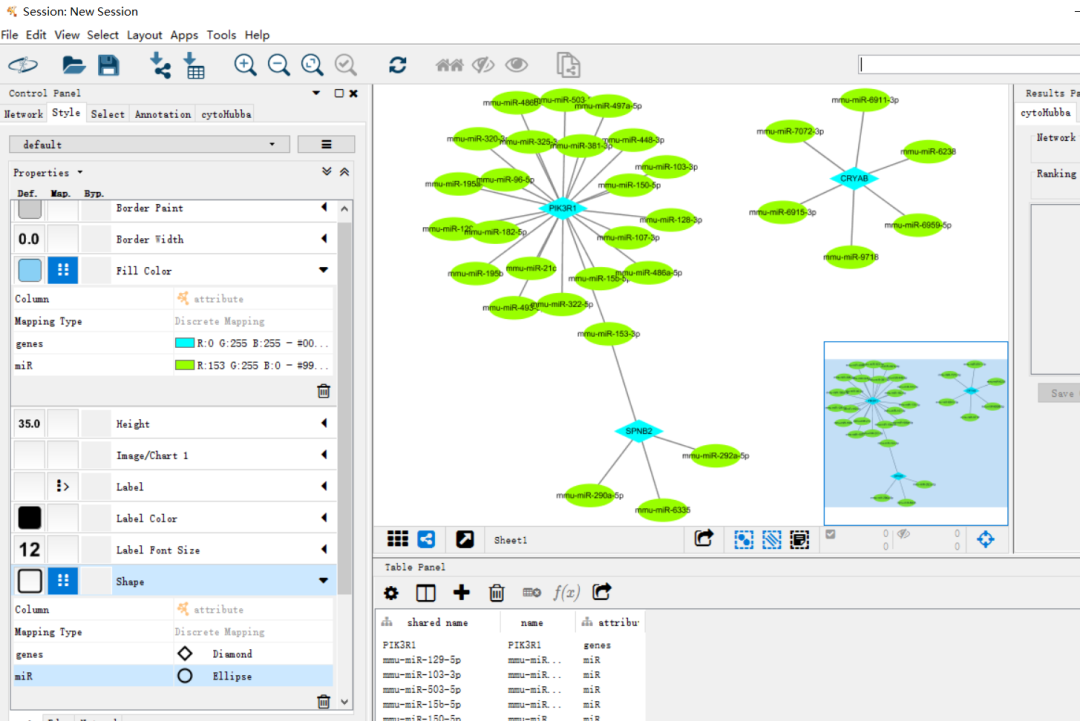Screen dimensions: 1080x721
Task: Delete selected rows in Table Panel
Action: click(x=497, y=592)
